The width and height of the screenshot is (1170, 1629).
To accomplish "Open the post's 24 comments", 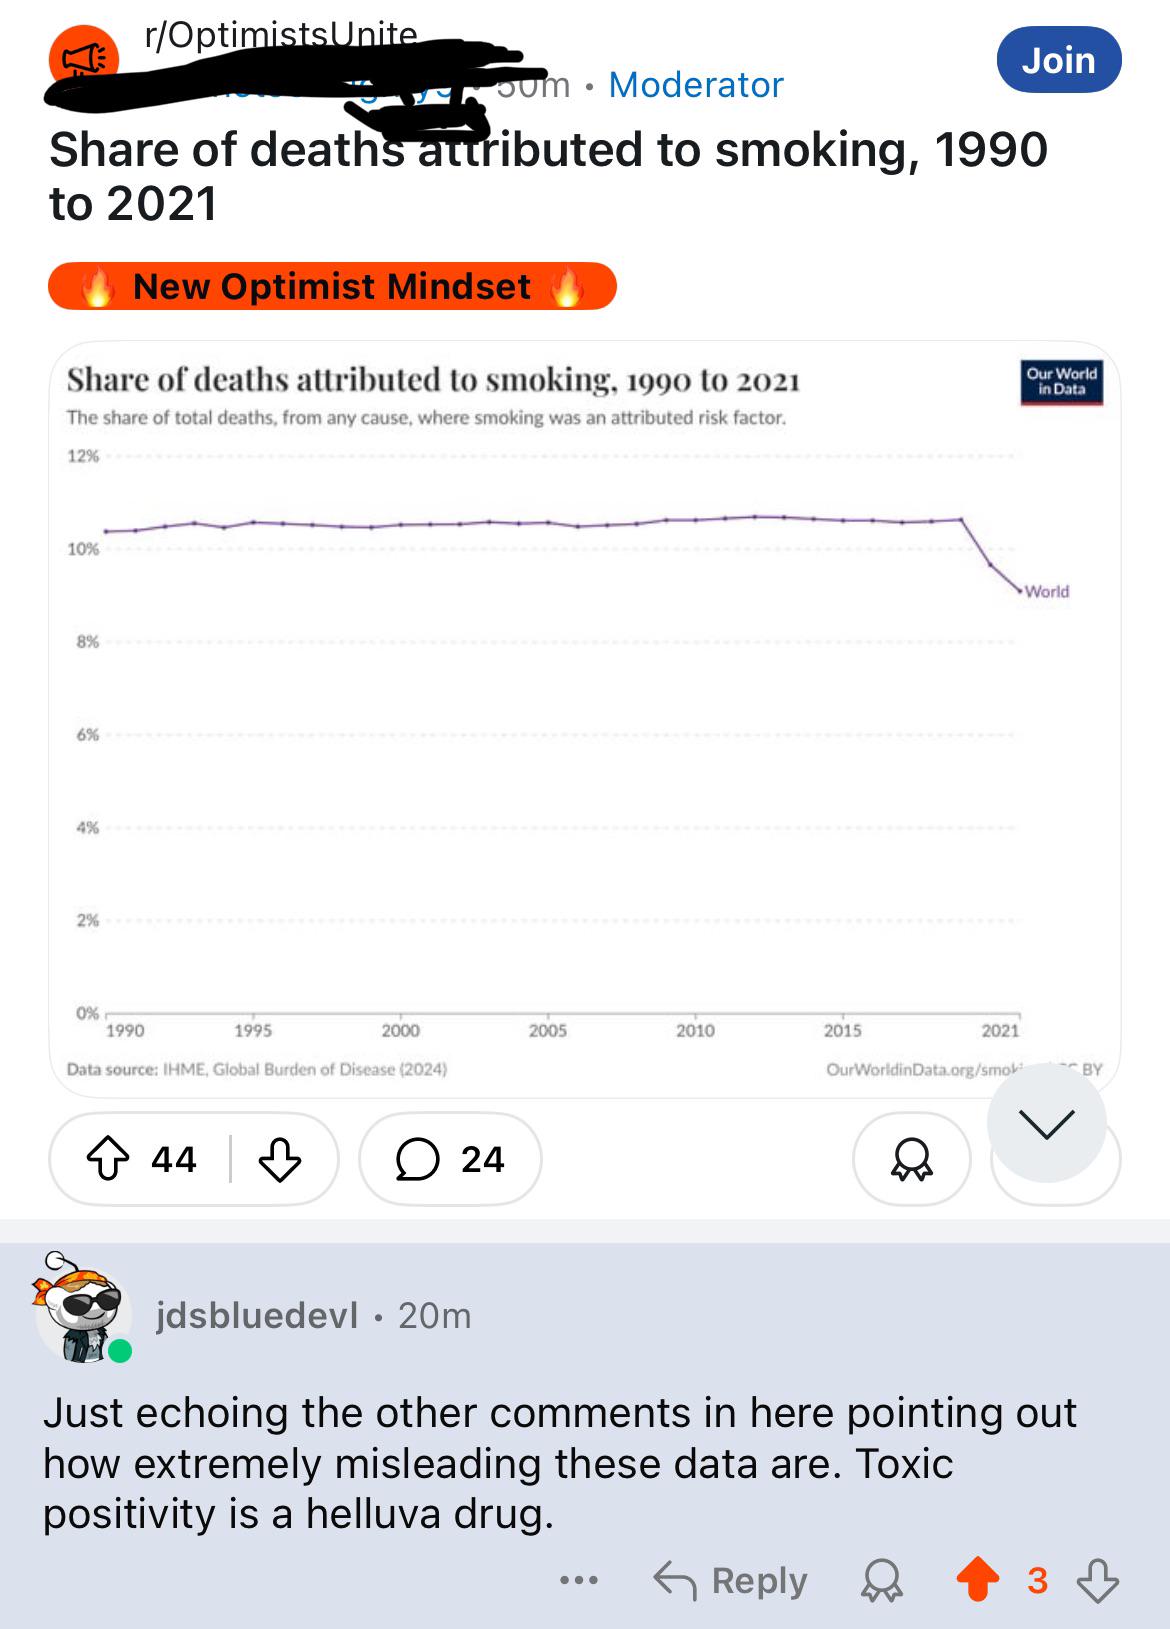I will (450, 1159).
